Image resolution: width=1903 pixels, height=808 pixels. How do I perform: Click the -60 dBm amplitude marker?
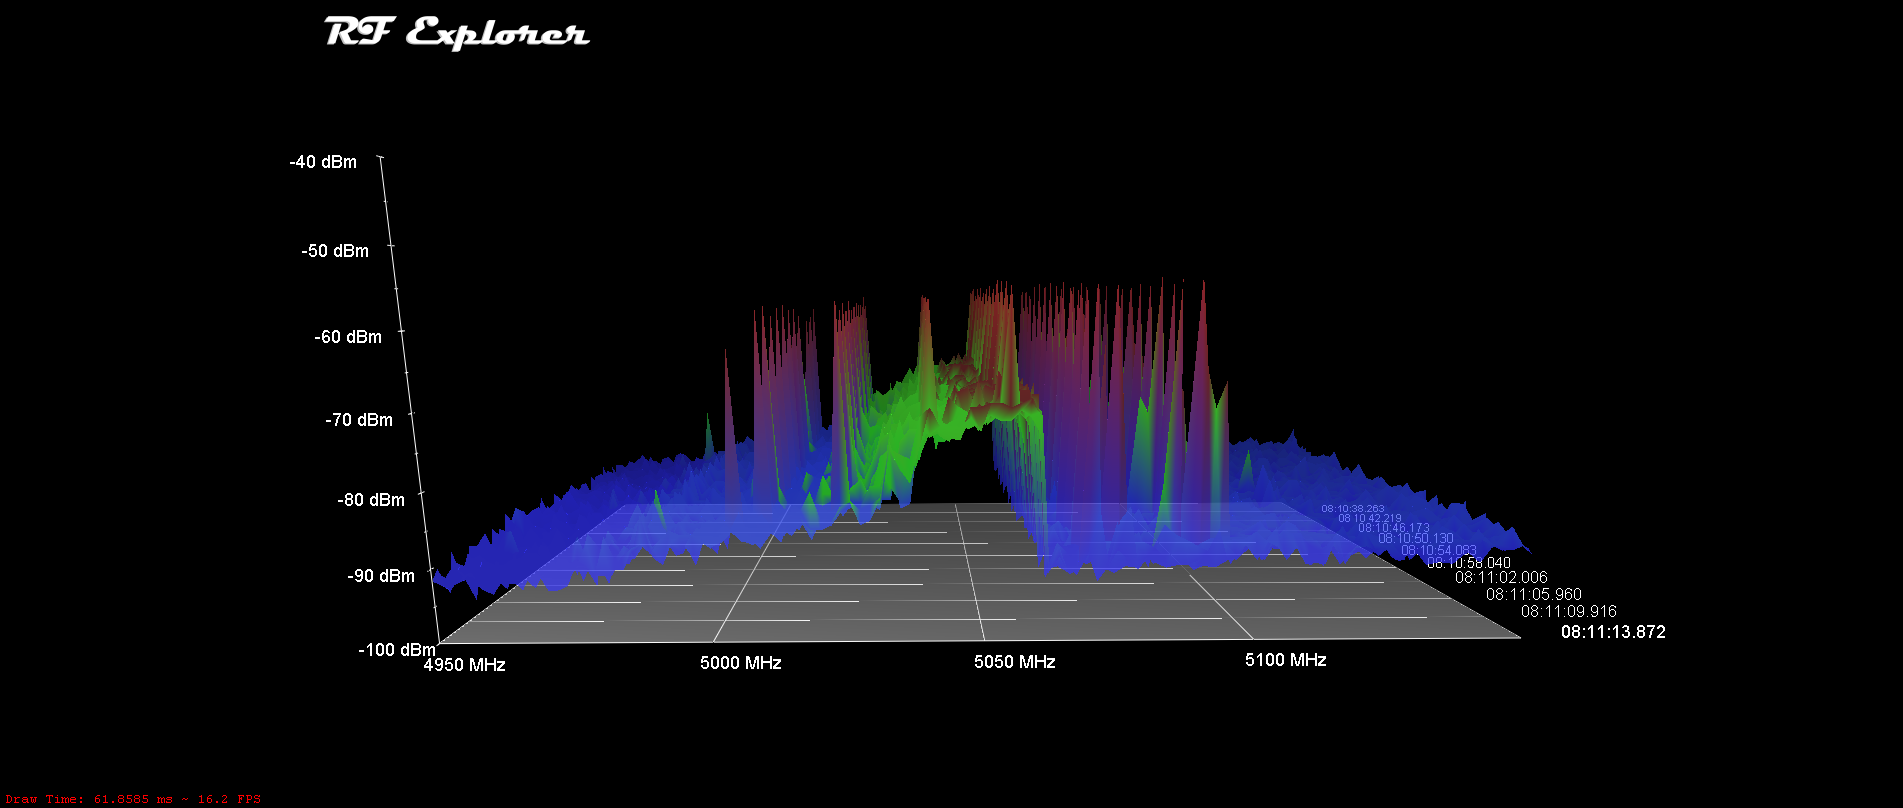(x=348, y=337)
